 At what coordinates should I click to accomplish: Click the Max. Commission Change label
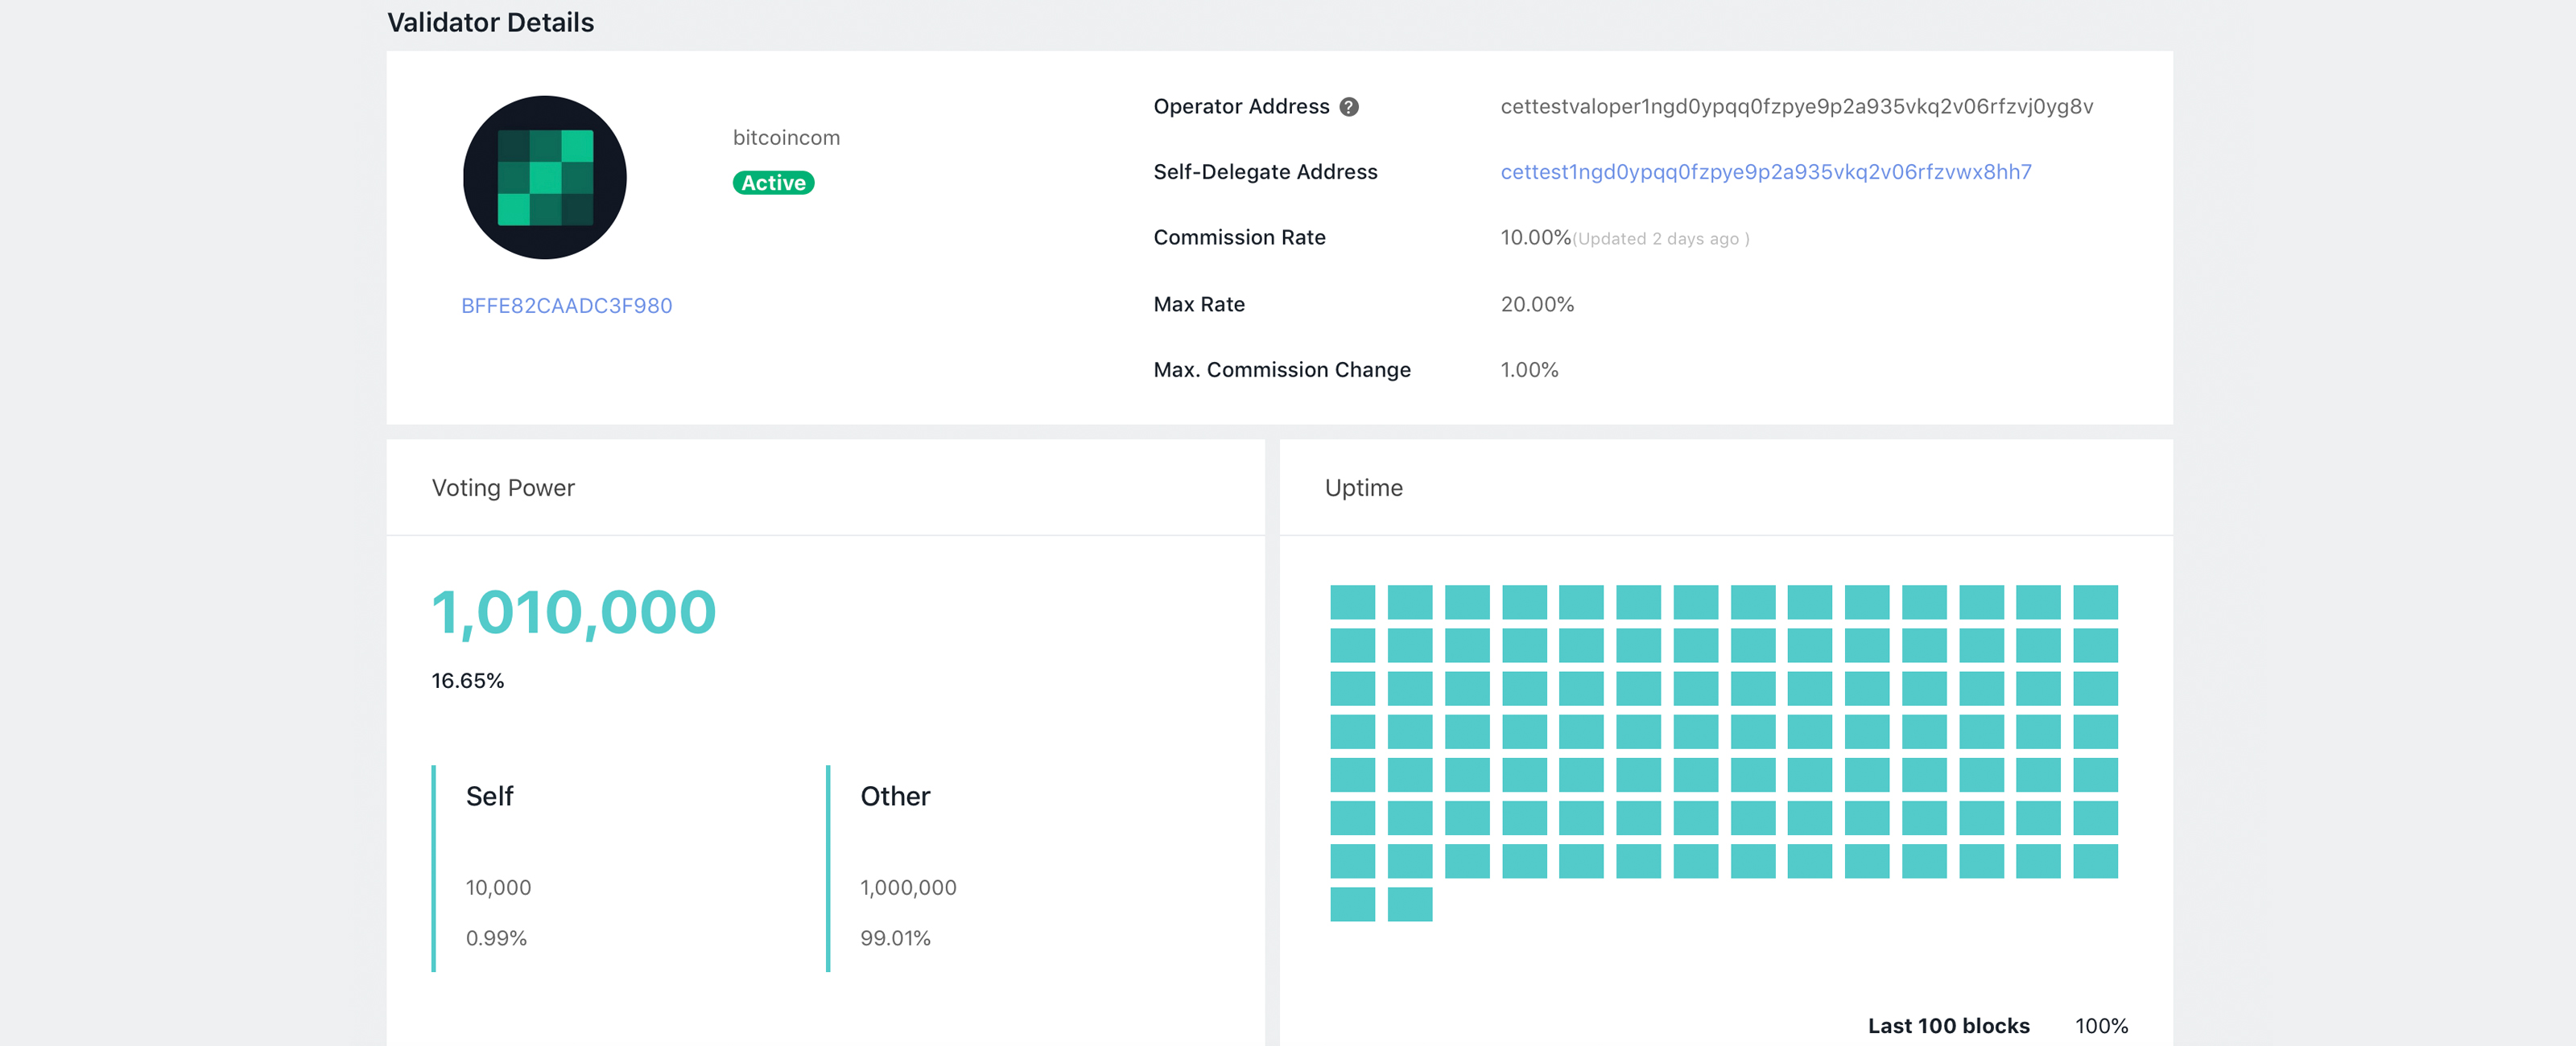pos(1282,370)
